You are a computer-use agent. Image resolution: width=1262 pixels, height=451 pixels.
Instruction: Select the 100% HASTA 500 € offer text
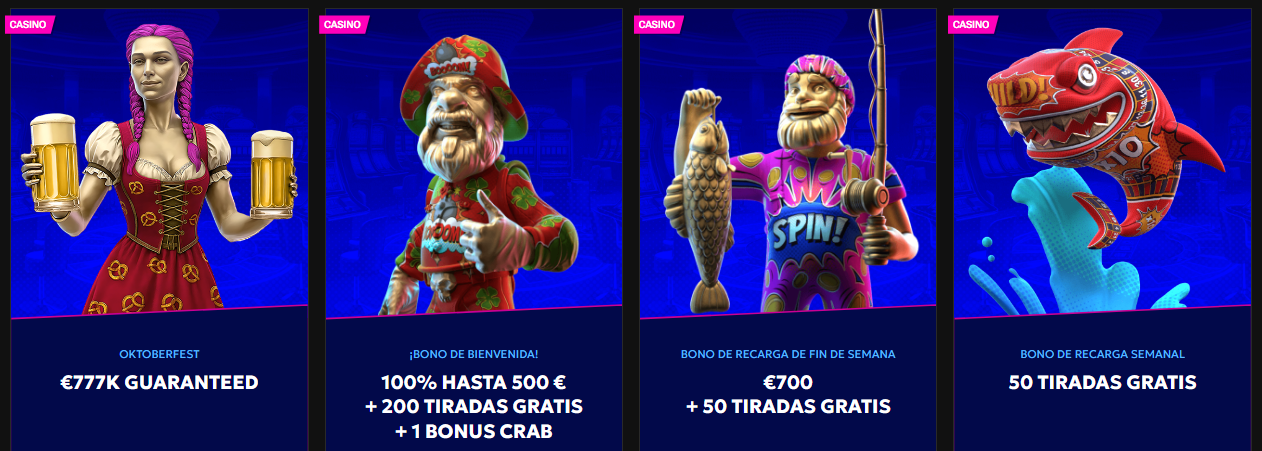(x=474, y=382)
